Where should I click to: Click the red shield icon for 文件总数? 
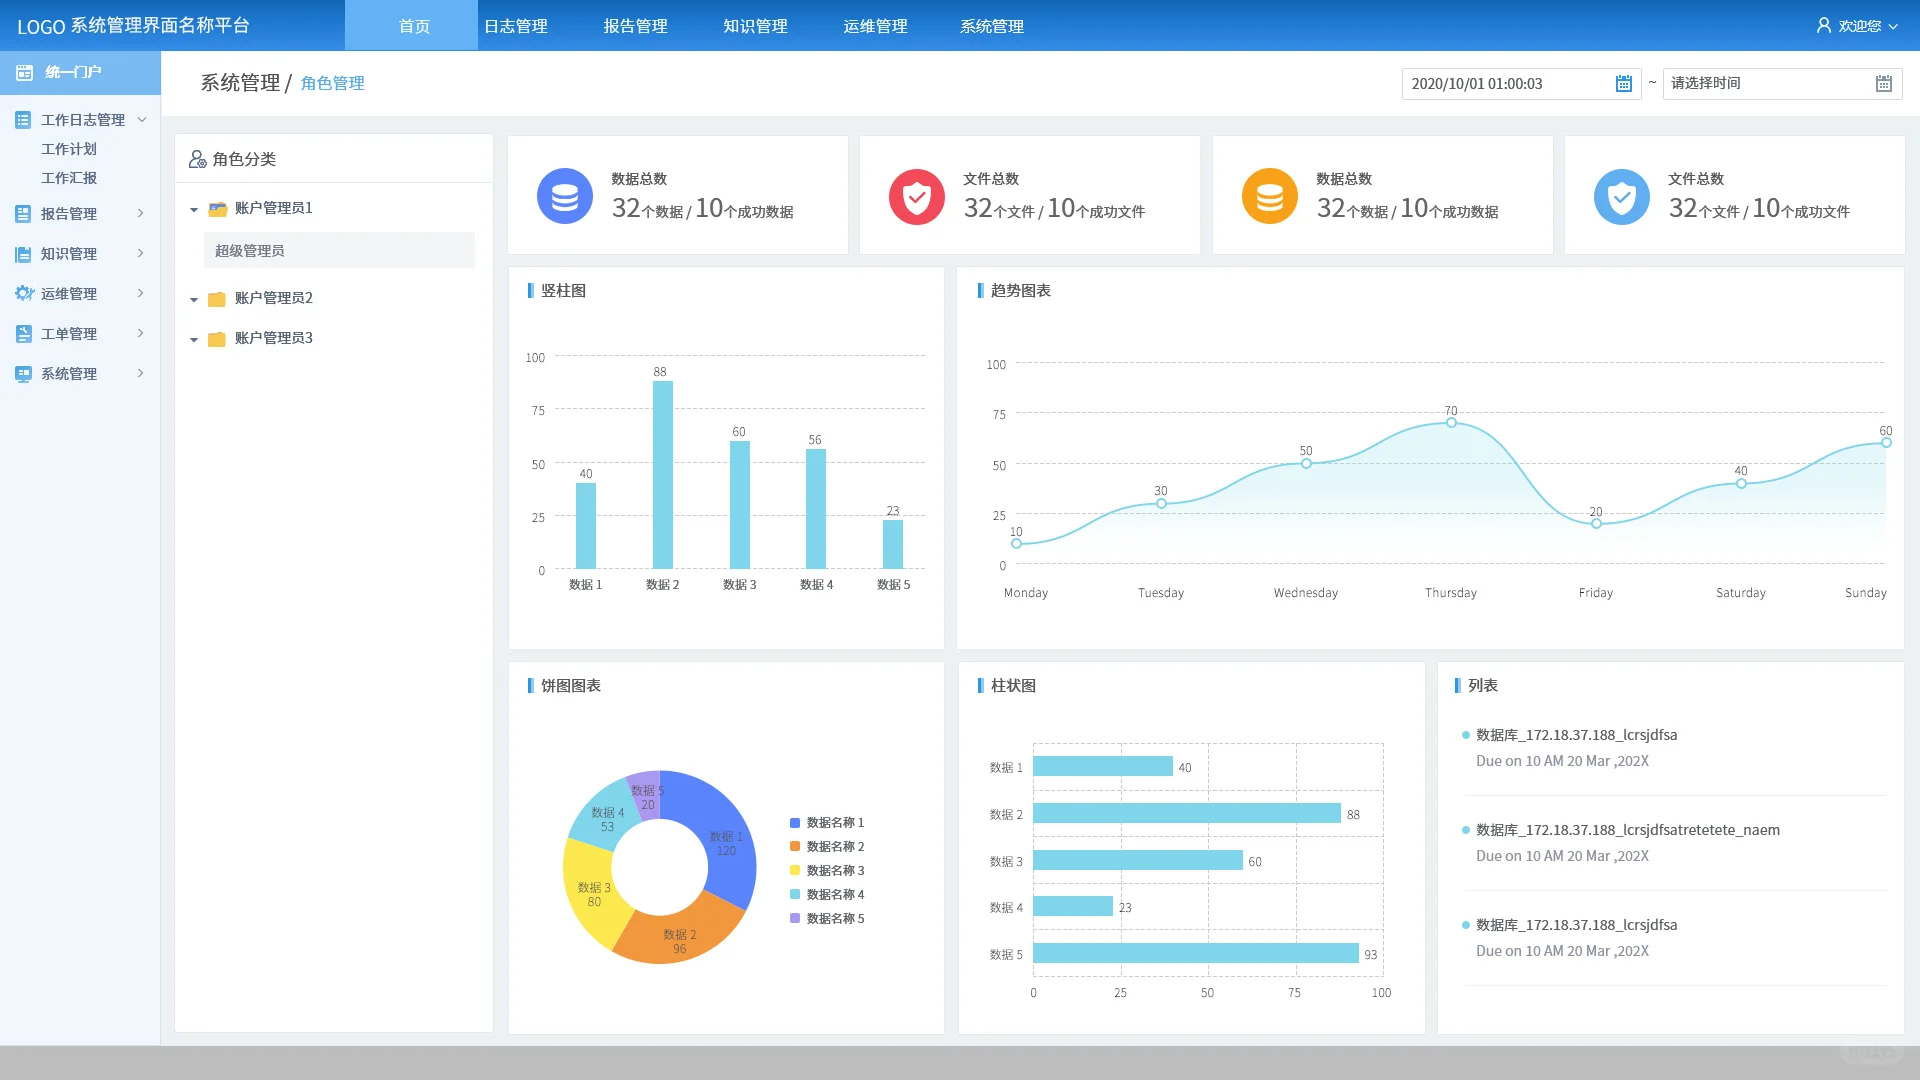coord(916,196)
